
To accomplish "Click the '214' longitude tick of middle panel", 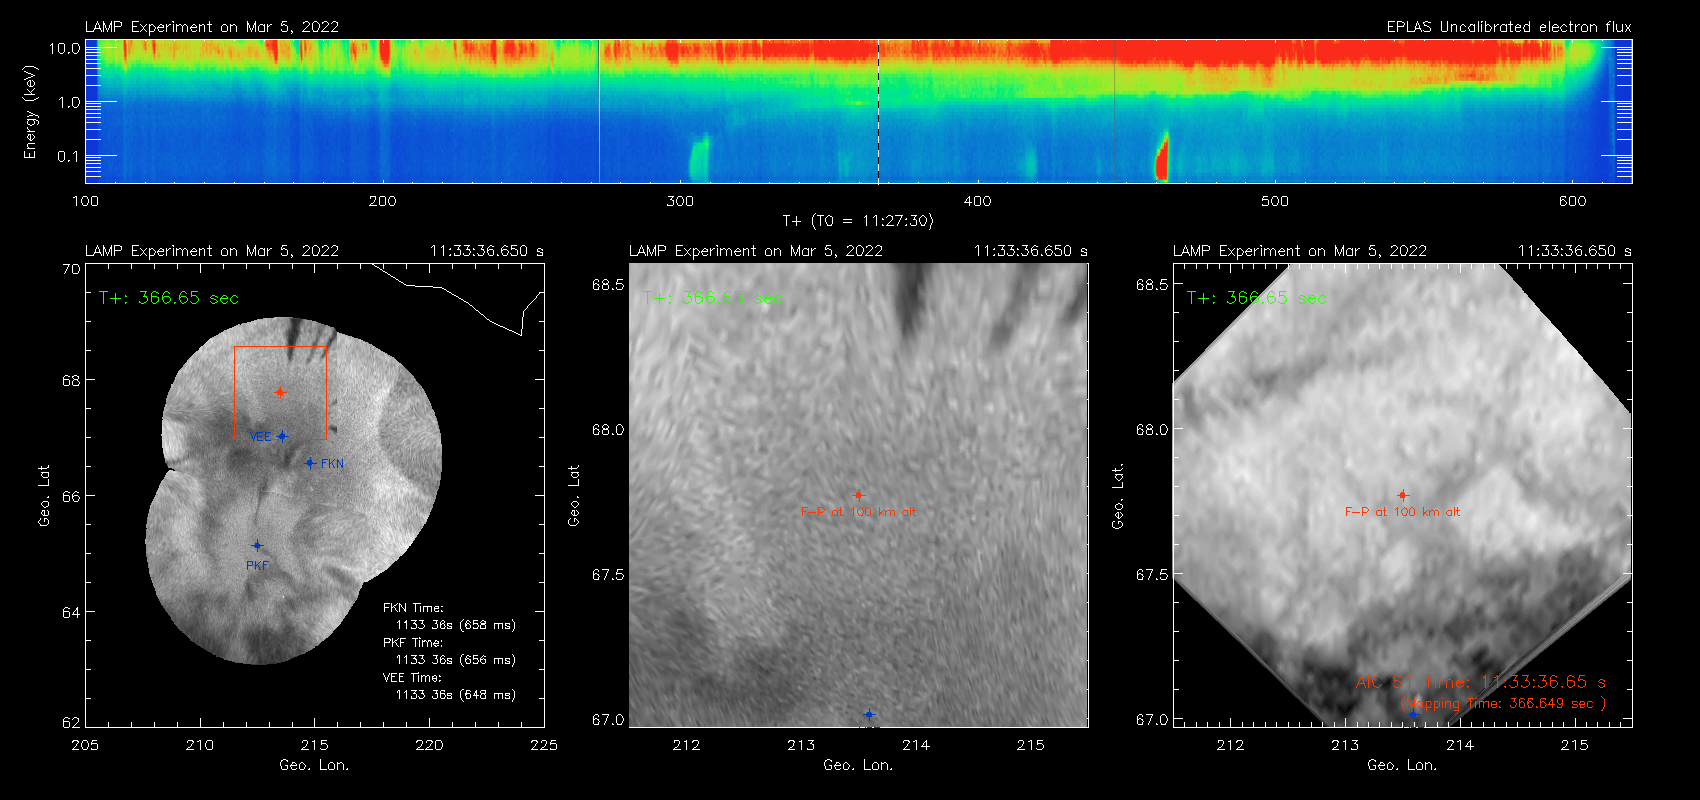I will click(x=916, y=745).
